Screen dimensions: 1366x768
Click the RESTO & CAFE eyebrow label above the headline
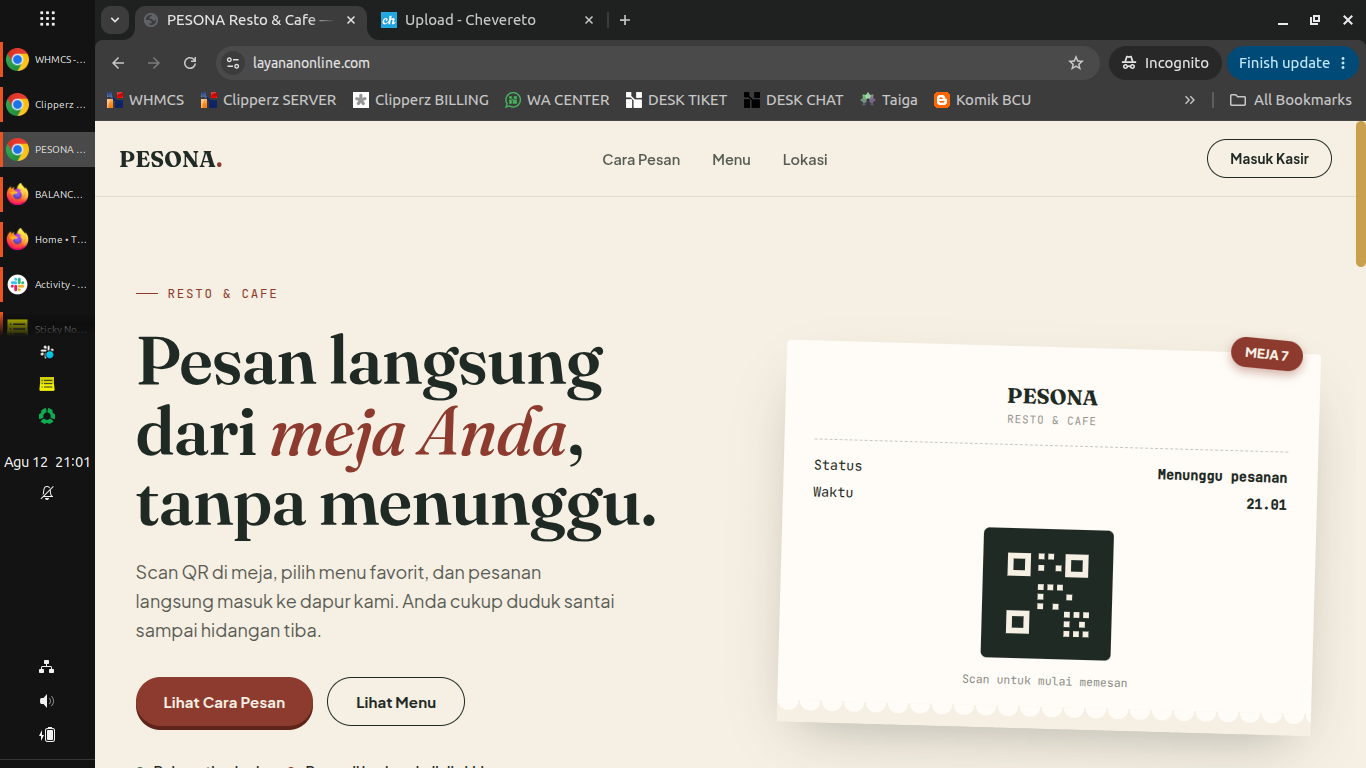tap(222, 294)
